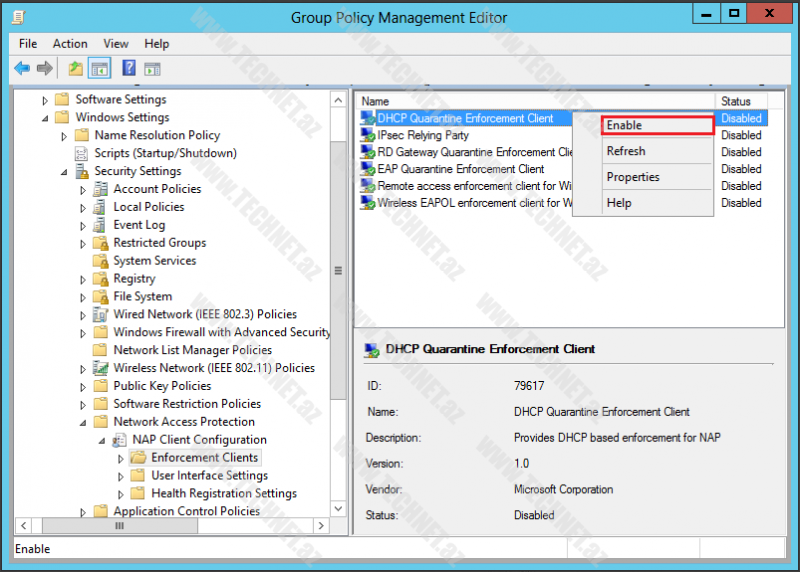Collapse the NAP Client Configuration node

coord(102,440)
